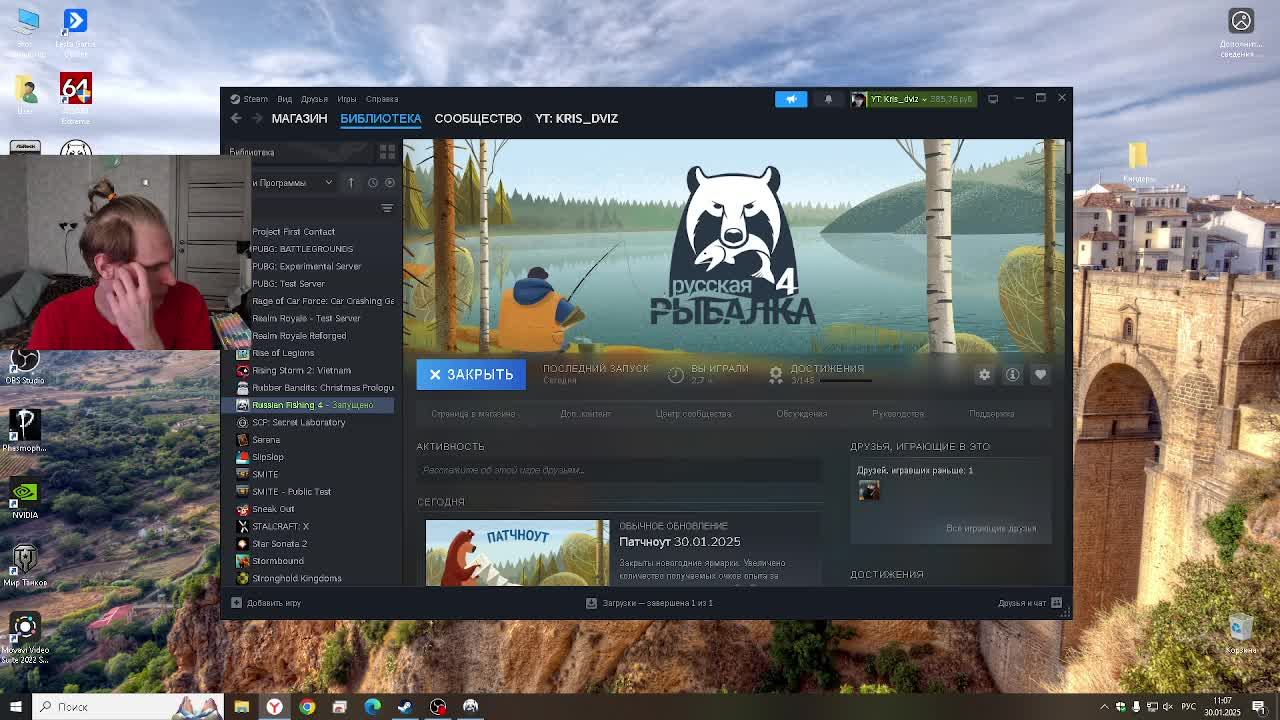Click the Add a Game plus icon
Image resolution: width=1280 pixels, height=720 pixels.
point(236,603)
